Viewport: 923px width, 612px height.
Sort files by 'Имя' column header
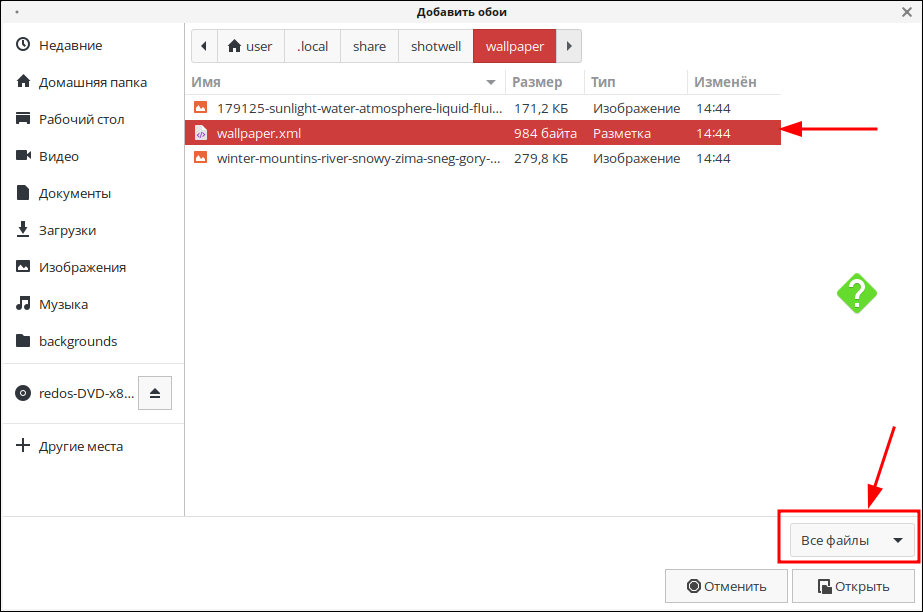(x=345, y=82)
